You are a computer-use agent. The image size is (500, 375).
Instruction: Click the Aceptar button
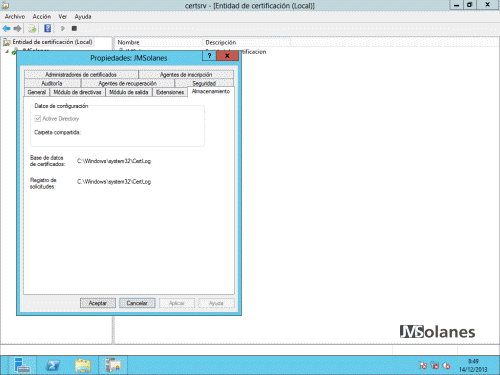pyautogui.click(x=98, y=303)
